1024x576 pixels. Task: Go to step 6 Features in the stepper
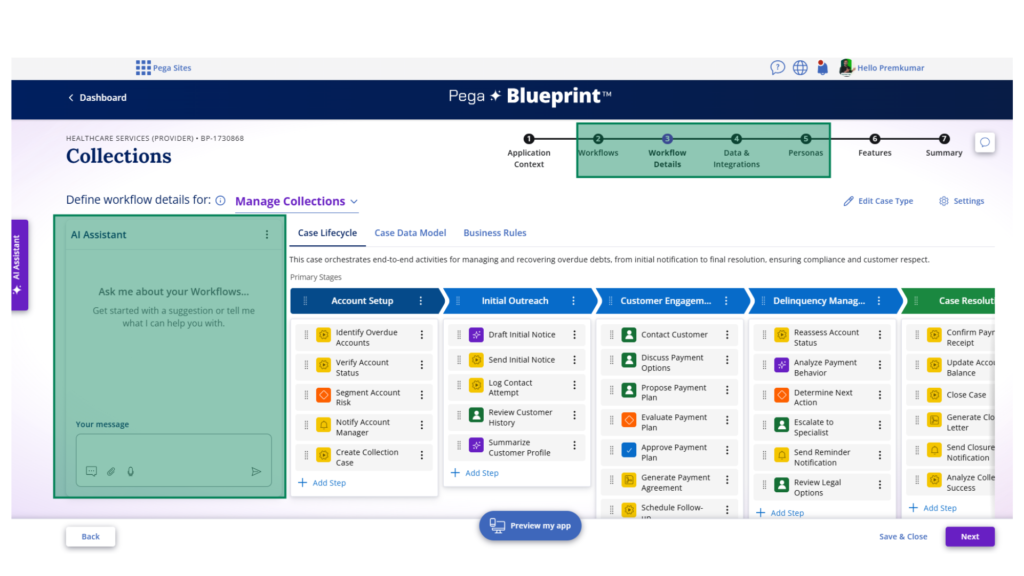point(874,140)
